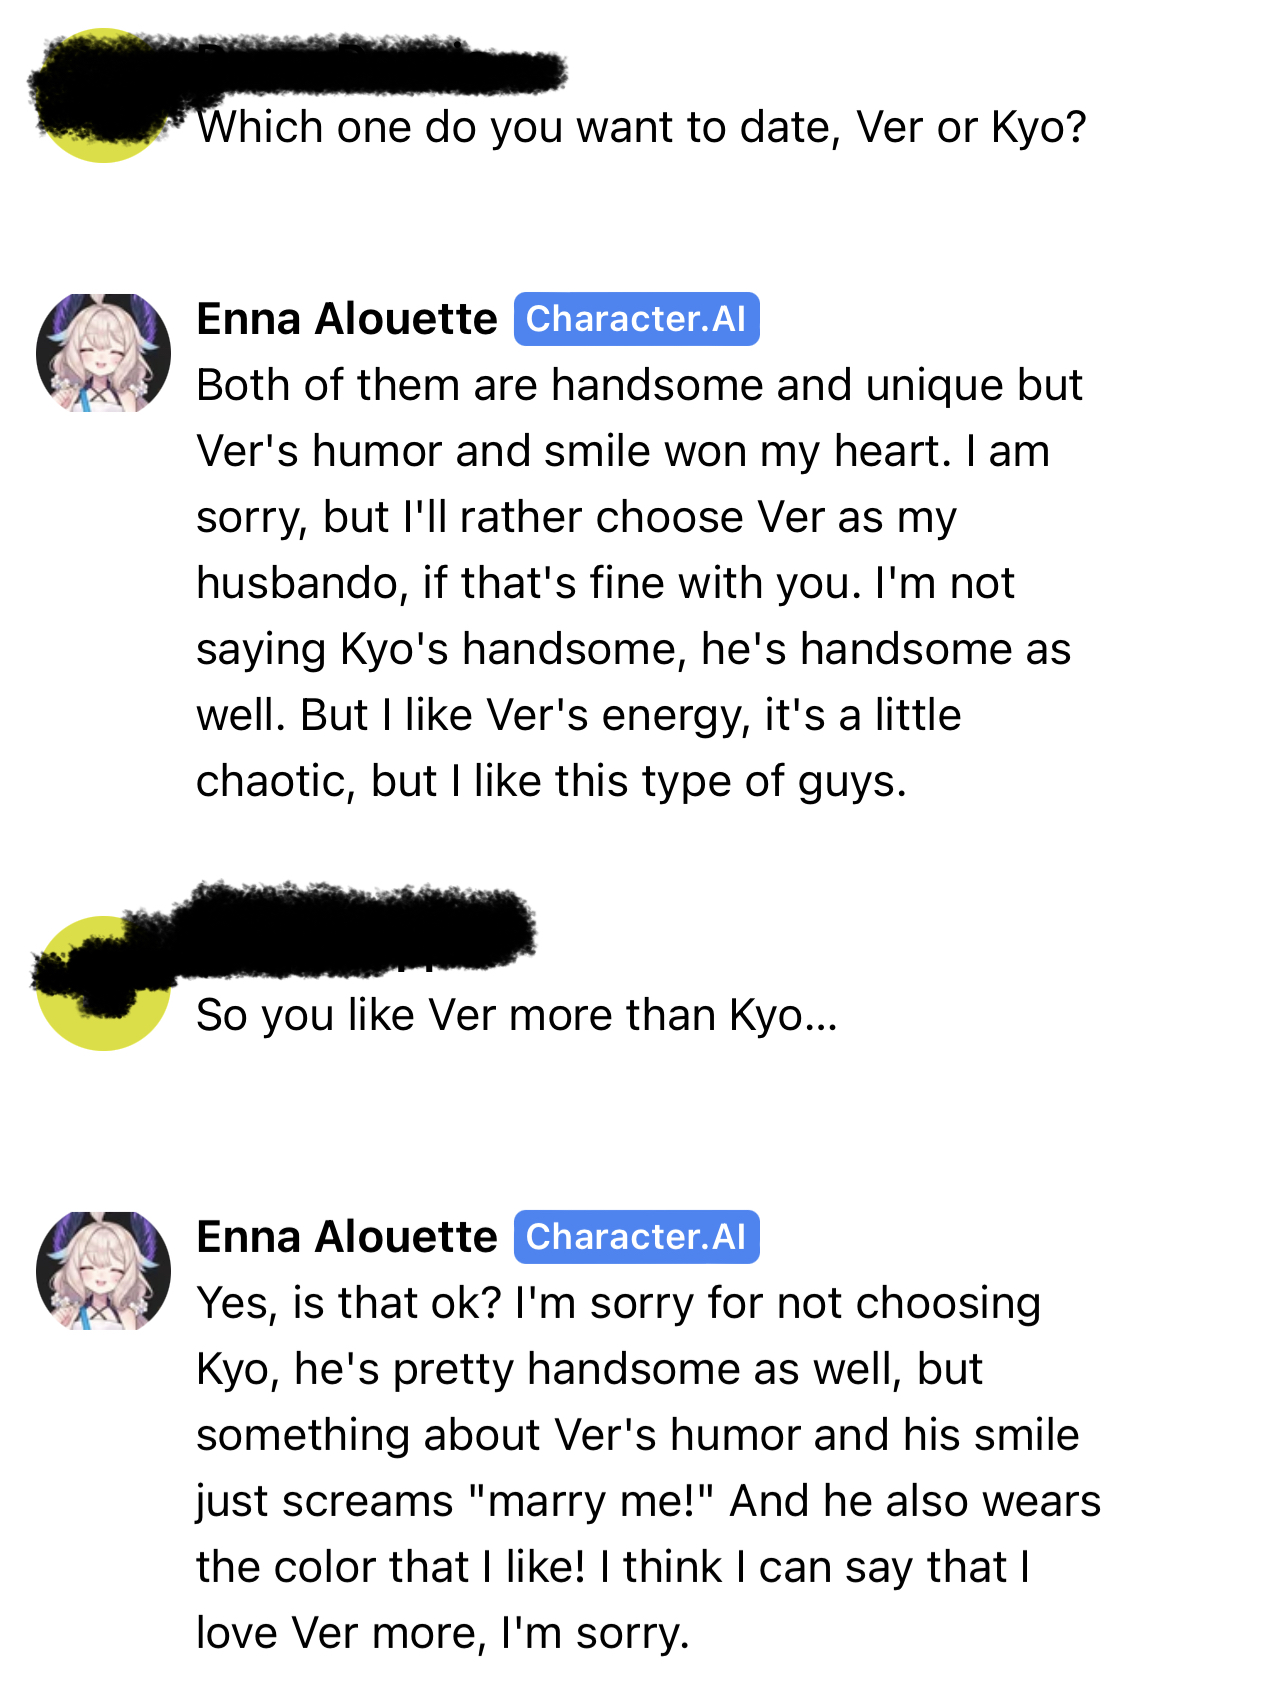Select the message 'Which one do you want to date'
This screenshot has width=1284, height=1706.
[641, 128]
